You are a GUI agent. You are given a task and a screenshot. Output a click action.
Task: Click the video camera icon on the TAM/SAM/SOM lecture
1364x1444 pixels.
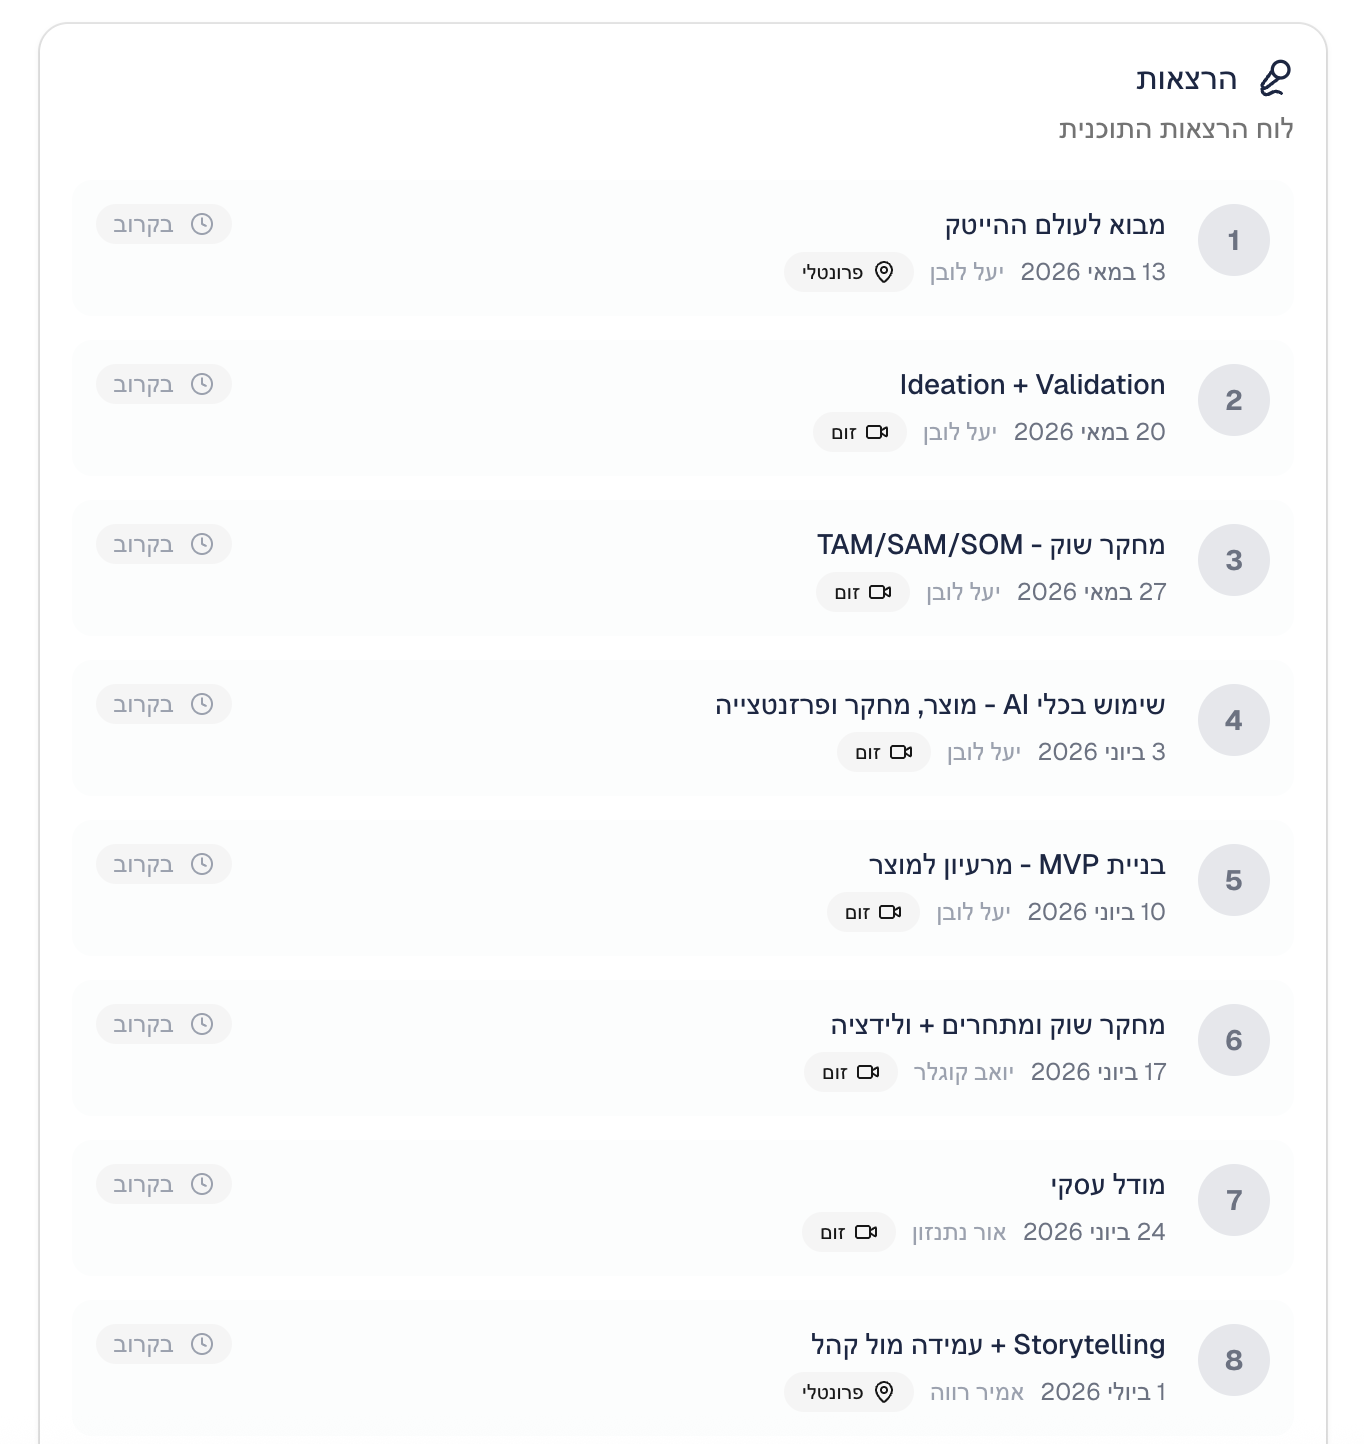click(880, 592)
